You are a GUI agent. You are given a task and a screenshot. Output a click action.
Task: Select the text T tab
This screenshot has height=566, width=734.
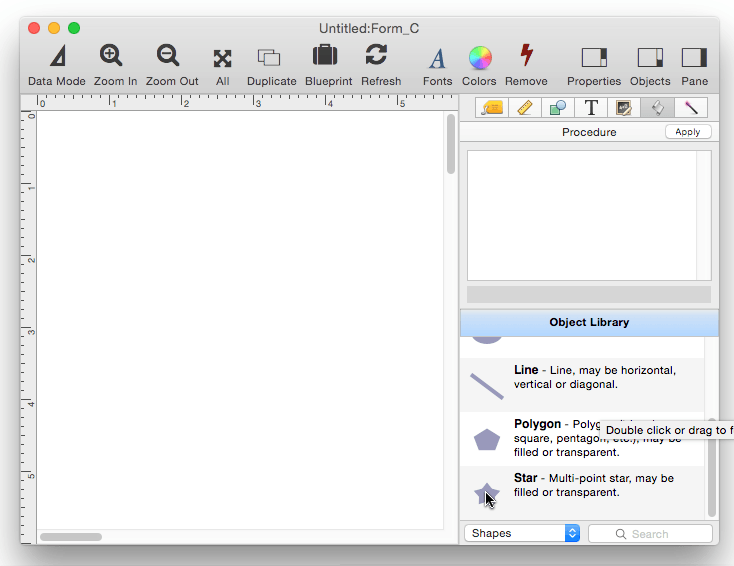tap(591, 108)
